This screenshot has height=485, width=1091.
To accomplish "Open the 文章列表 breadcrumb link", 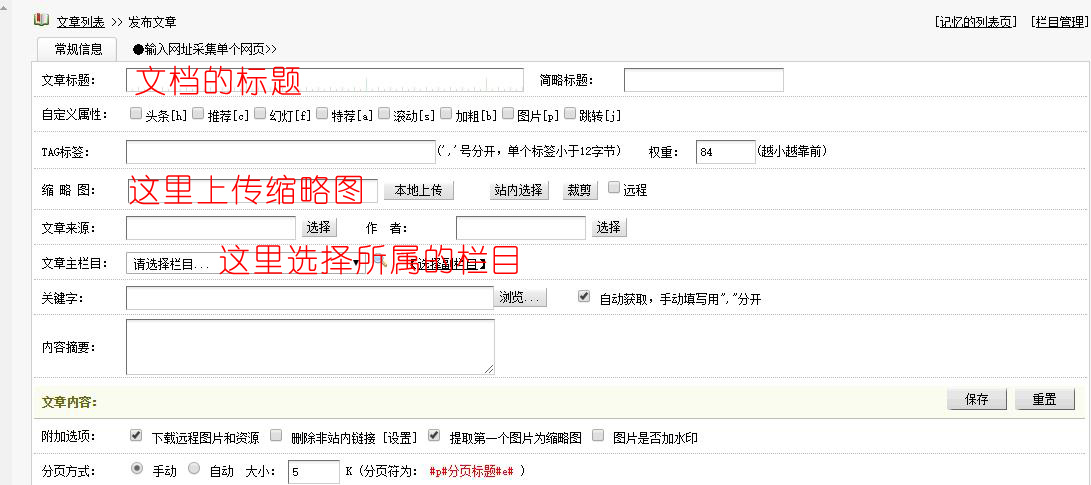I will pos(81,22).
